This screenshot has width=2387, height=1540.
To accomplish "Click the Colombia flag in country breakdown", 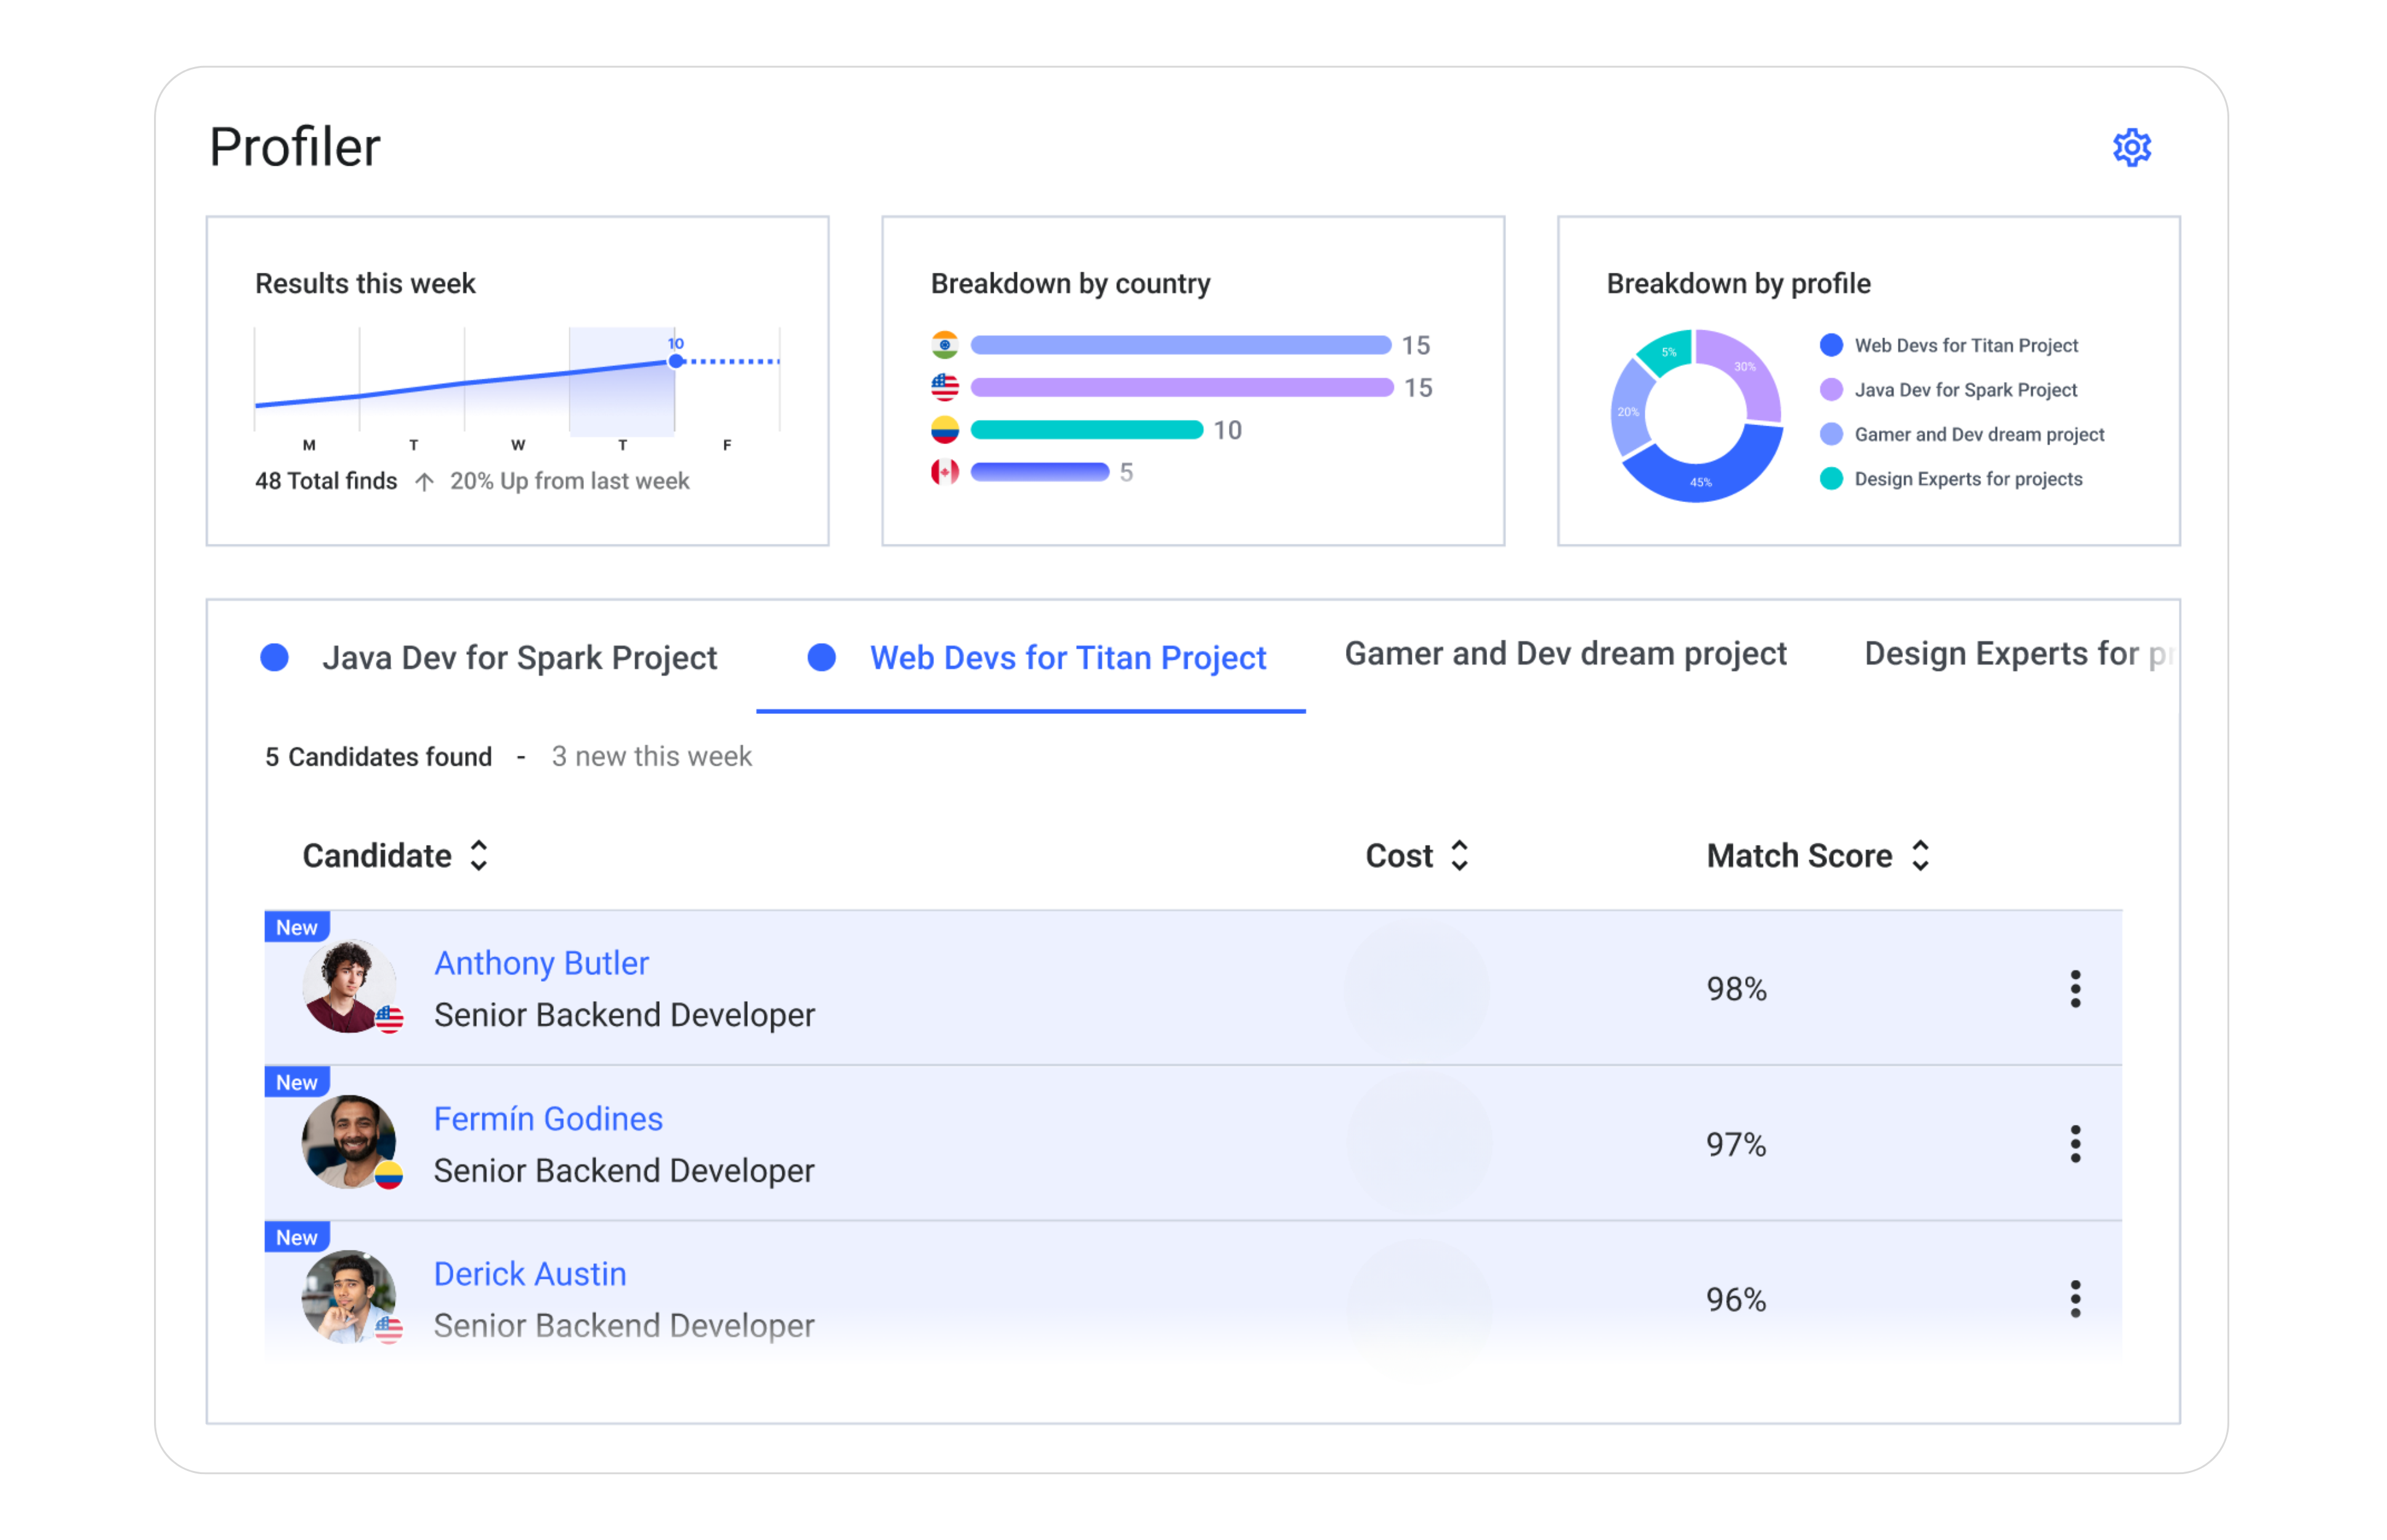I will [x=944, y=430].
